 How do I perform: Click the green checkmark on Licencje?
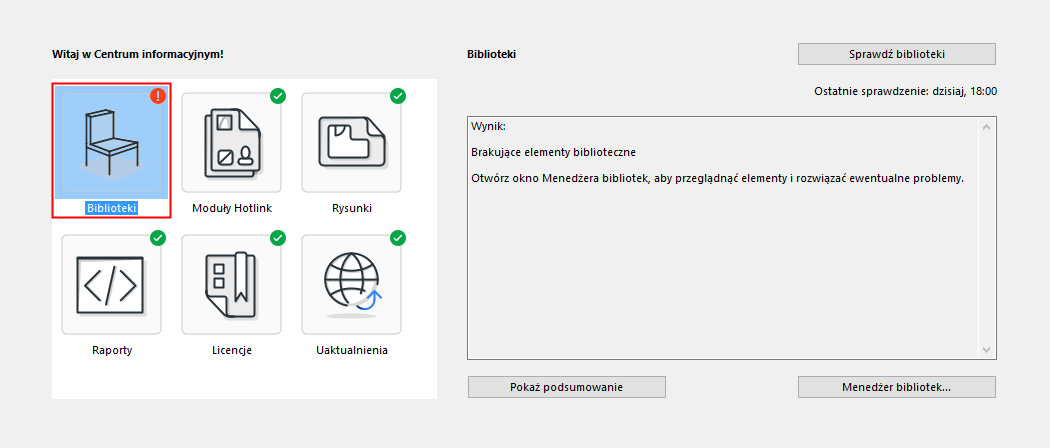pyautogui.click(x=278, y=238)
